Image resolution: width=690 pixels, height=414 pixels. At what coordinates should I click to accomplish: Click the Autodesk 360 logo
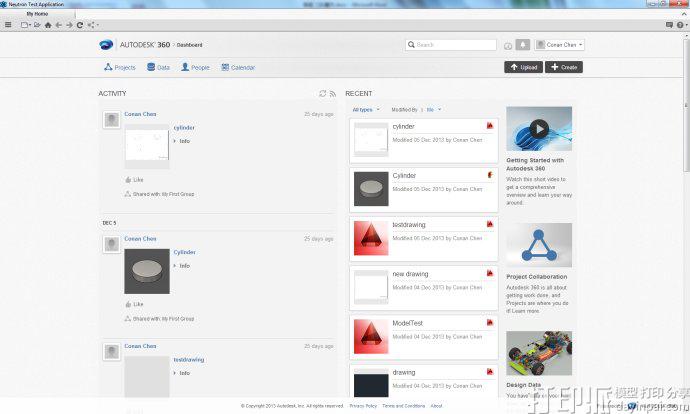point(106,45)
